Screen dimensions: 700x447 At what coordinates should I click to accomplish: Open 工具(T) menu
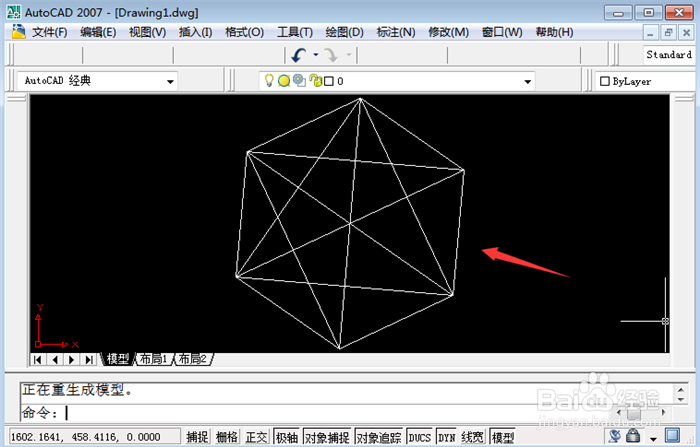pyautogui.click(x=295, y=32)
